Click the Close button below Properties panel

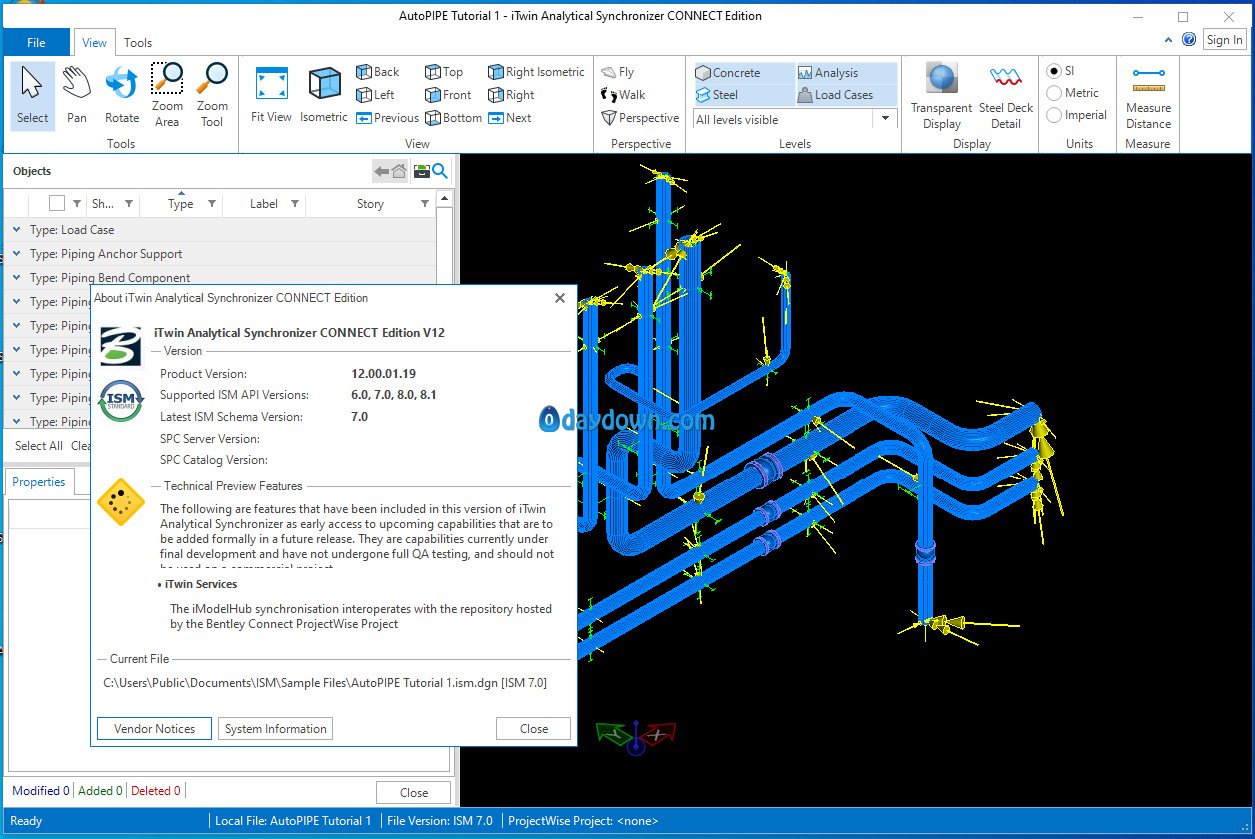tap(414, 792)
